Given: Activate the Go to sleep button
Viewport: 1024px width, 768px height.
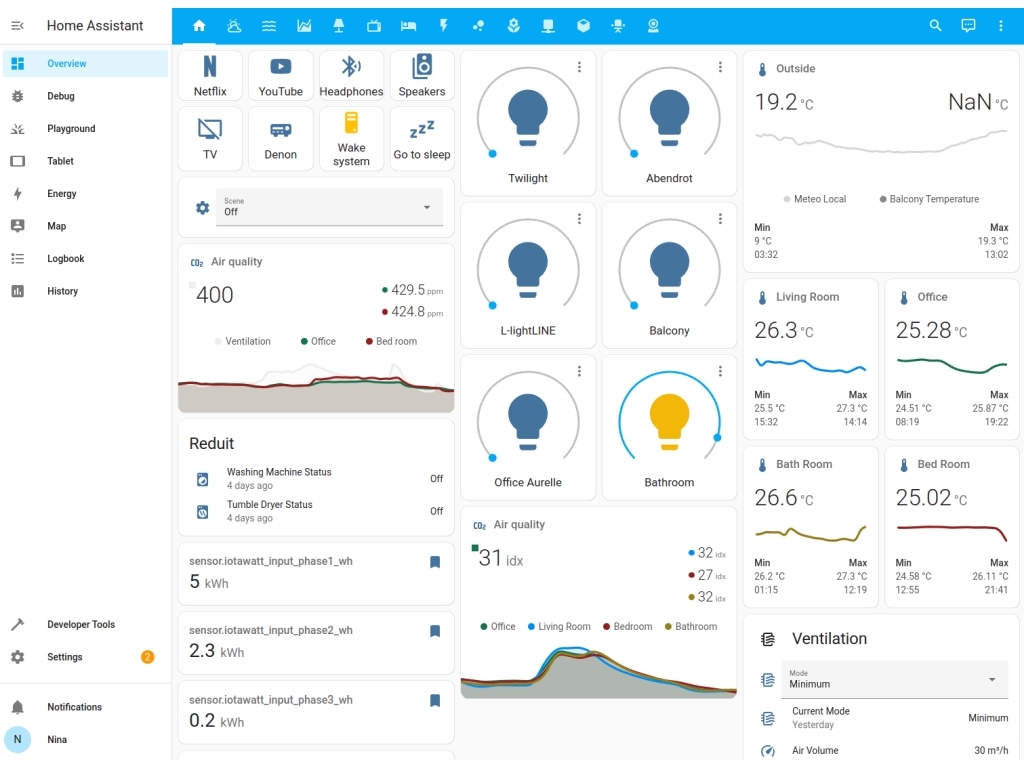Looking at the screenshot, I should pos(422,139).
